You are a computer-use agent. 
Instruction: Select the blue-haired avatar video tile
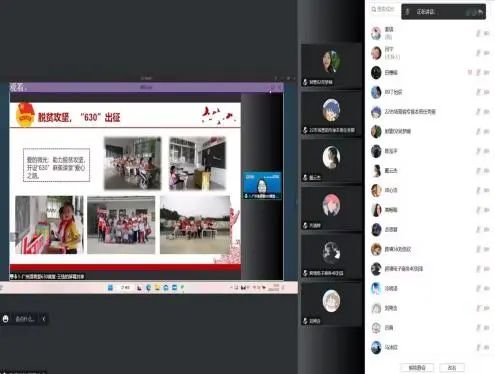[x=331, y=114]
